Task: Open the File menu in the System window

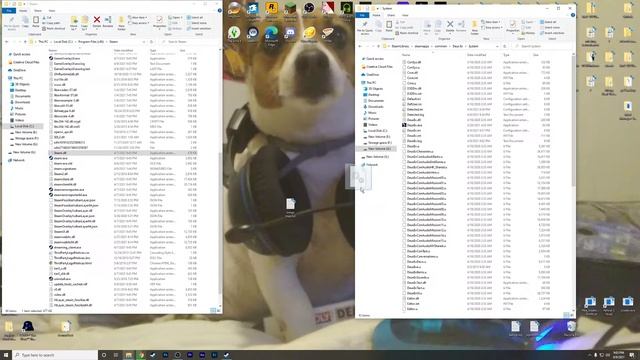Action: coord(362,15)
